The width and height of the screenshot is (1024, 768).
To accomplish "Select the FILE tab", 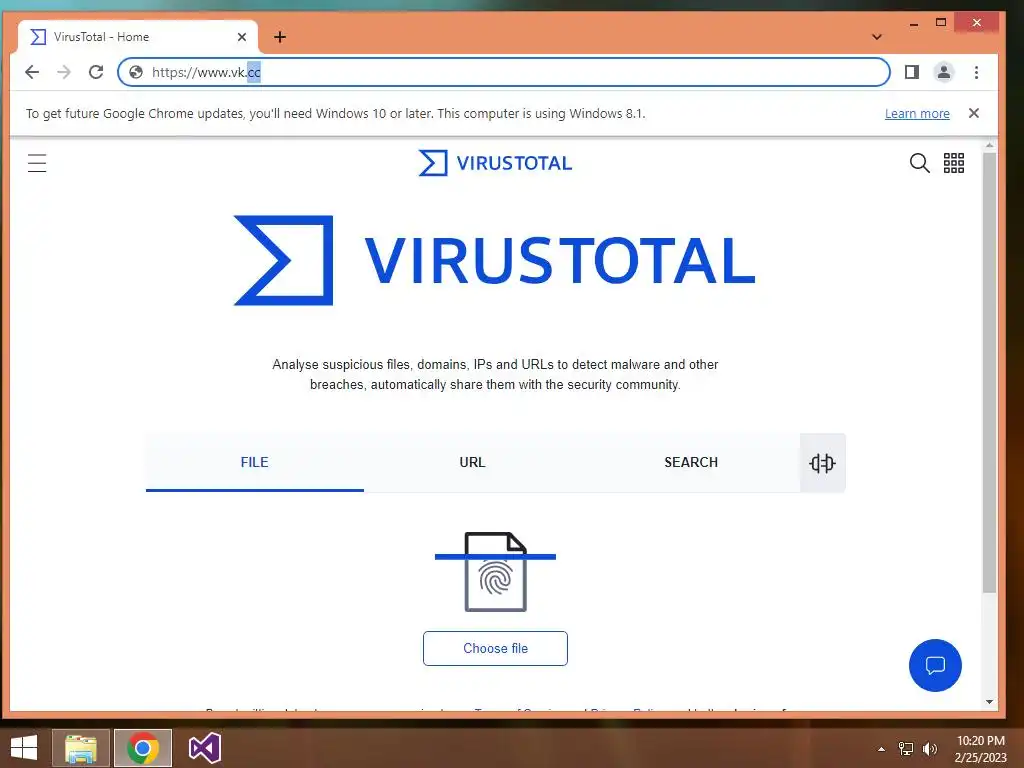I will click(x=255, y=462).
